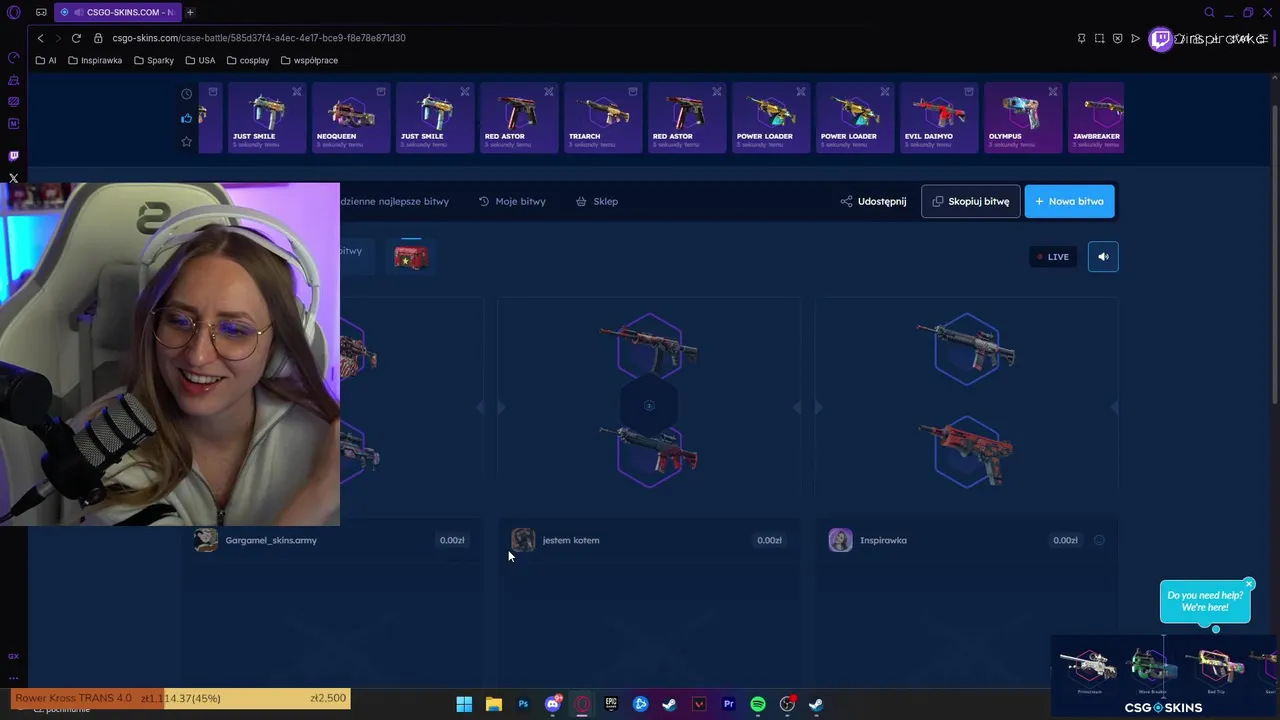Viewport: 1280px width, 720px height.
Task: Open Premiere Pro from taskbar
Action: (728, 704)
